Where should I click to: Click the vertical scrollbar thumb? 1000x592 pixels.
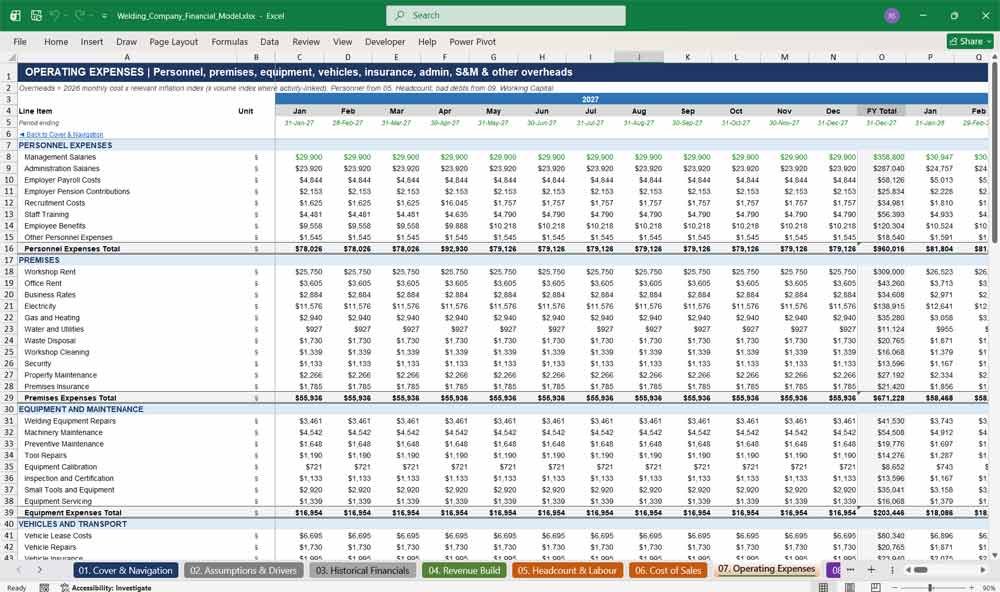point(994,152)
